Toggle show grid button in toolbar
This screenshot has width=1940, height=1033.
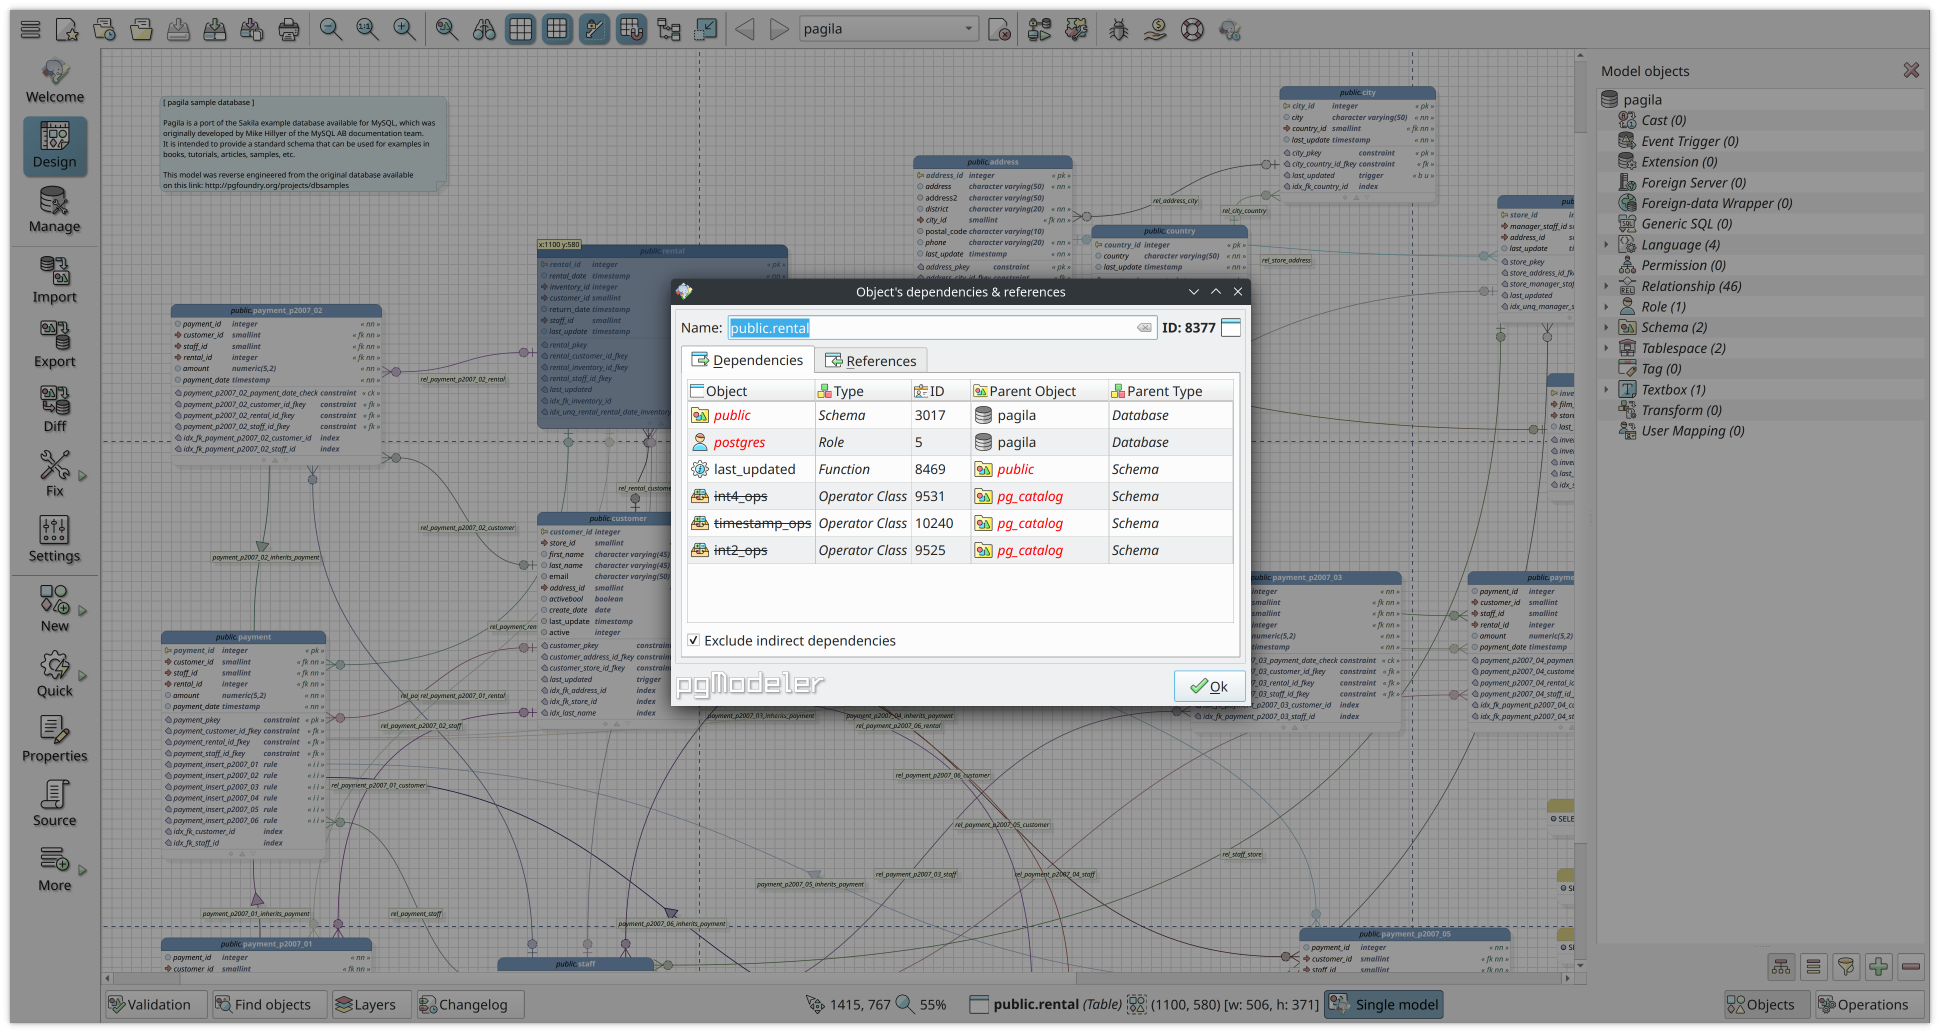pyautogui.click(x=520, y=29)
